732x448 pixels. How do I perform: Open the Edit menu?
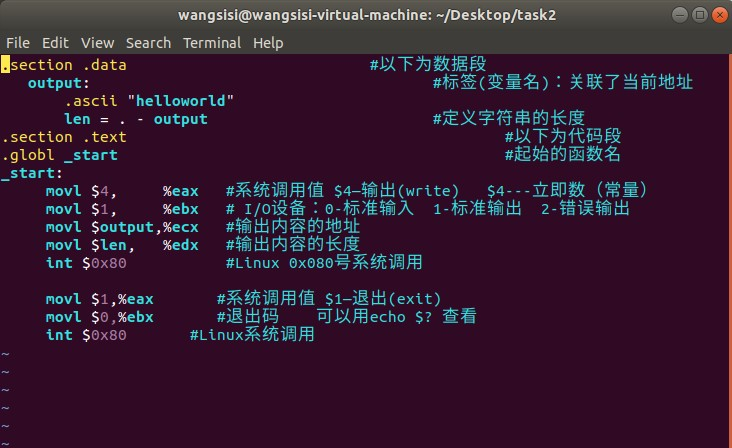pos(55,43)
